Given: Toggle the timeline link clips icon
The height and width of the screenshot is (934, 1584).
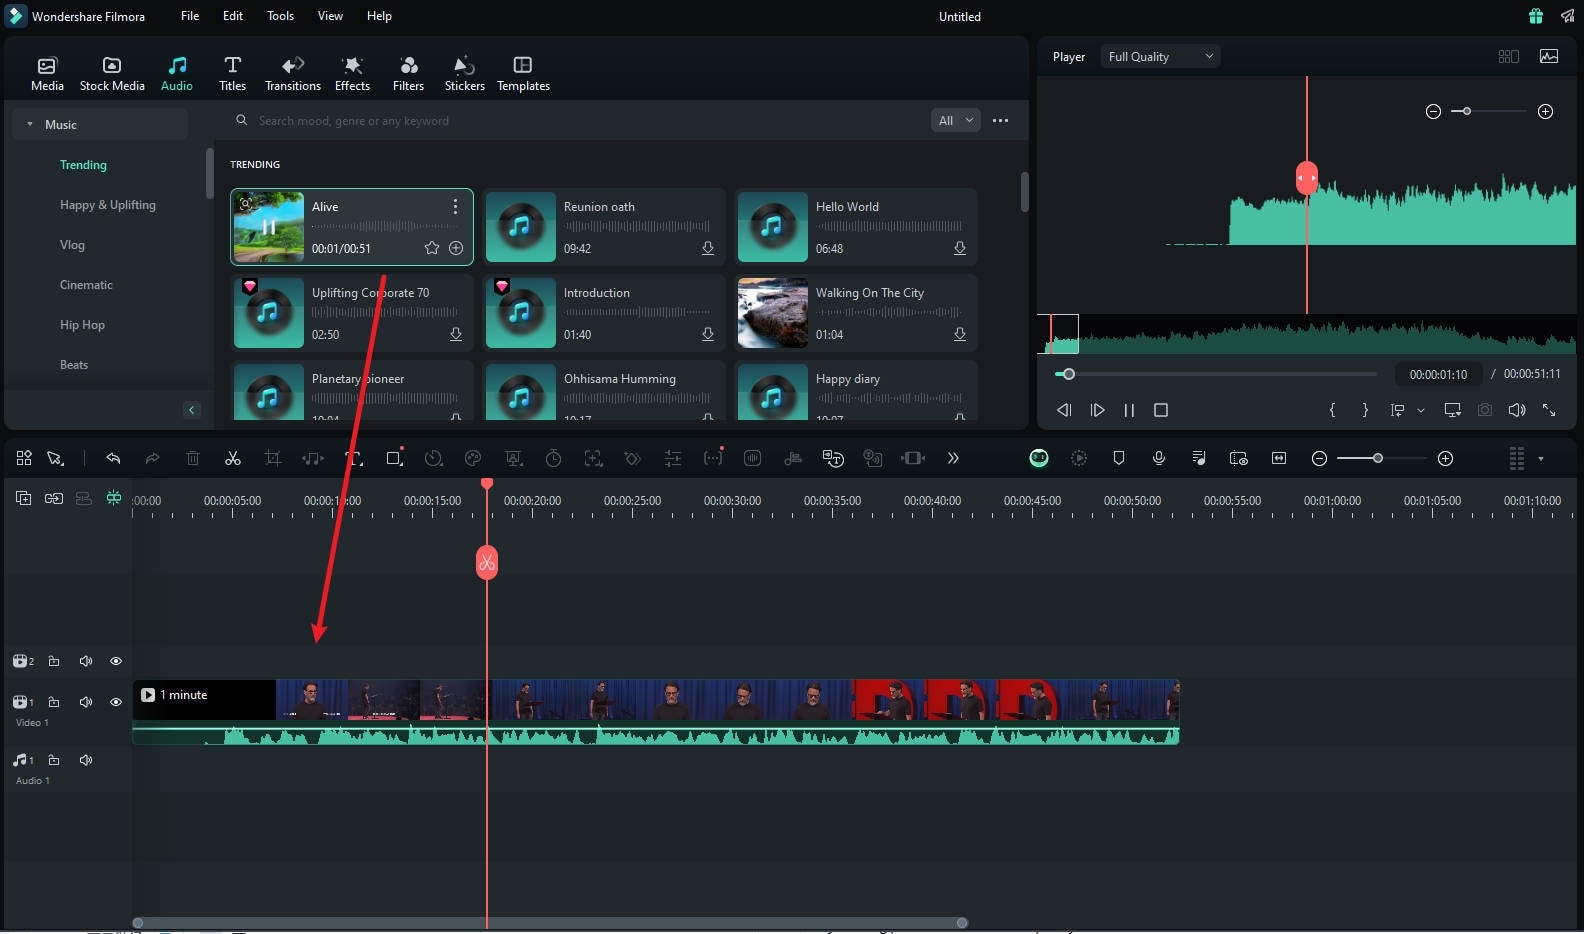Looking at the screenshot, I should 54,498.
